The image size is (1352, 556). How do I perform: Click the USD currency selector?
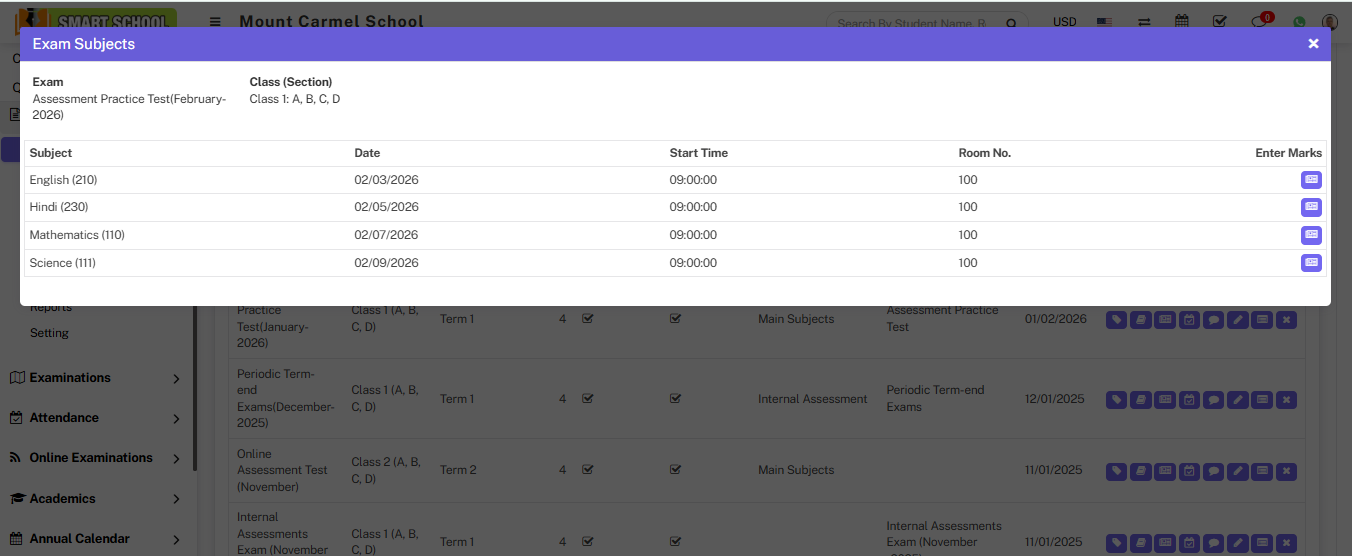[1065, 22]
